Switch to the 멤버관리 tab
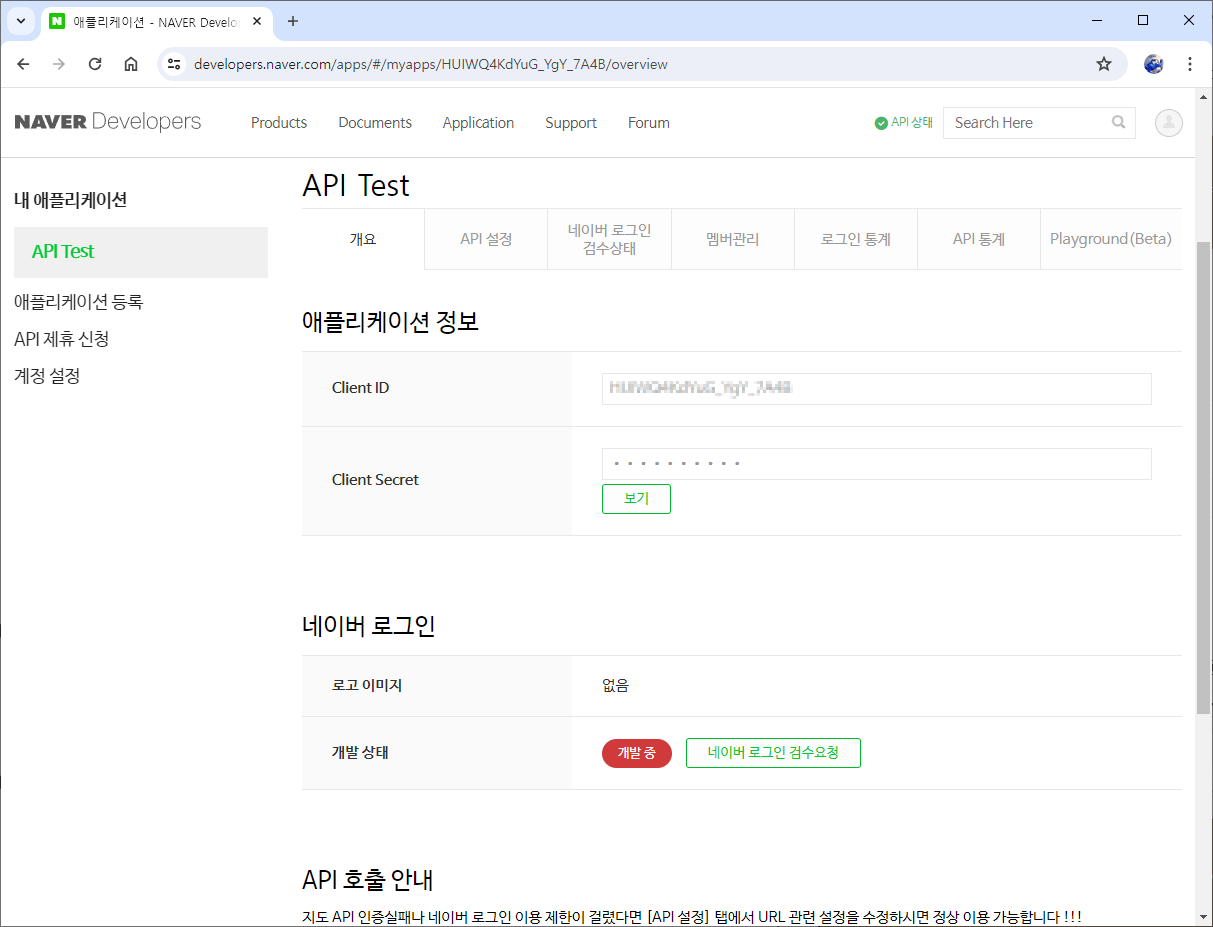 [733, 240]
